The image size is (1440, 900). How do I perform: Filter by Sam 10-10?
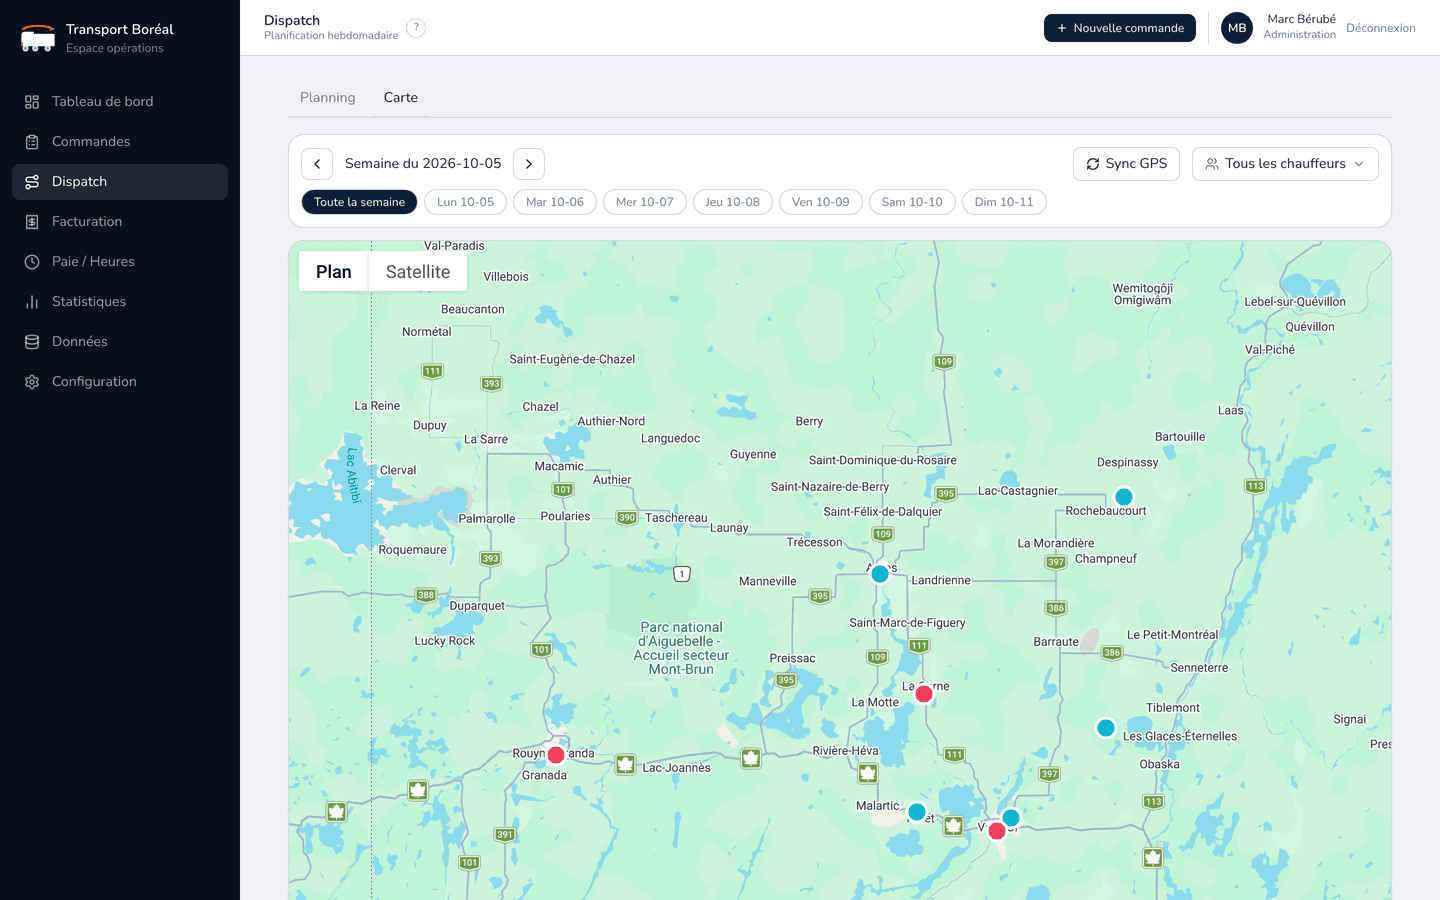(x=912, y=202)
